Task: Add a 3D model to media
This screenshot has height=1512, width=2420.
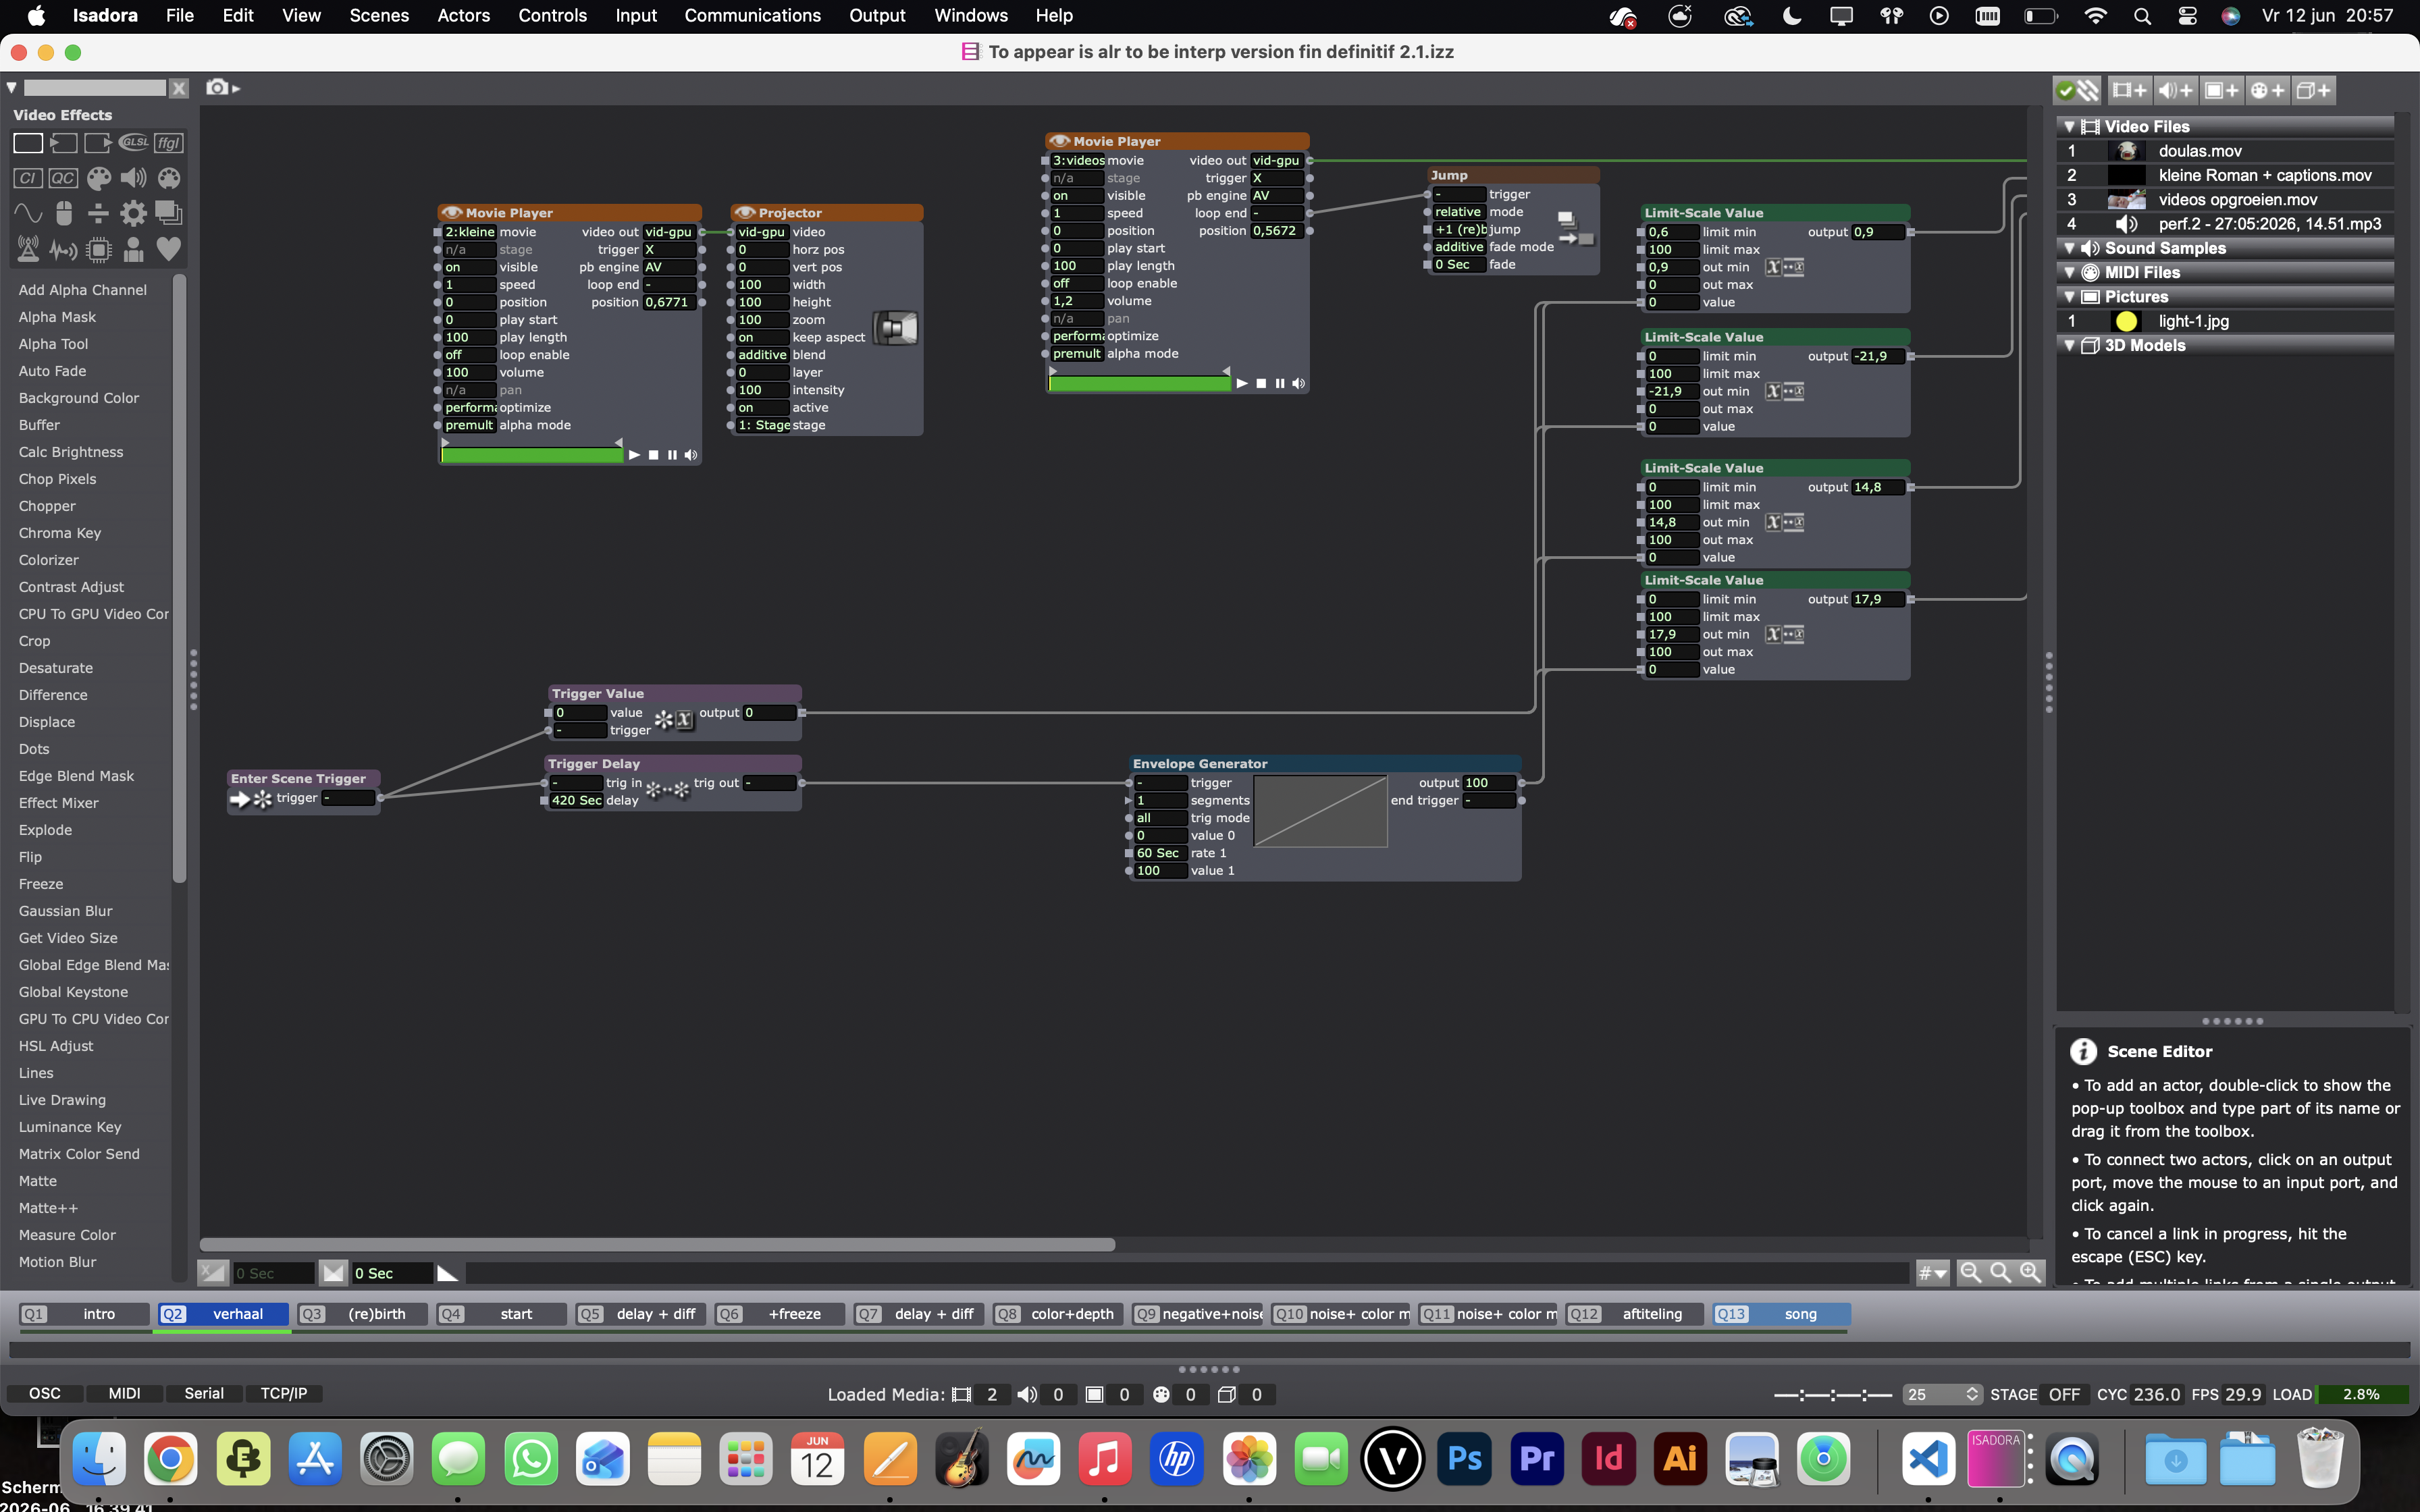Action: pyautogui.click(x=2313, y=90)
